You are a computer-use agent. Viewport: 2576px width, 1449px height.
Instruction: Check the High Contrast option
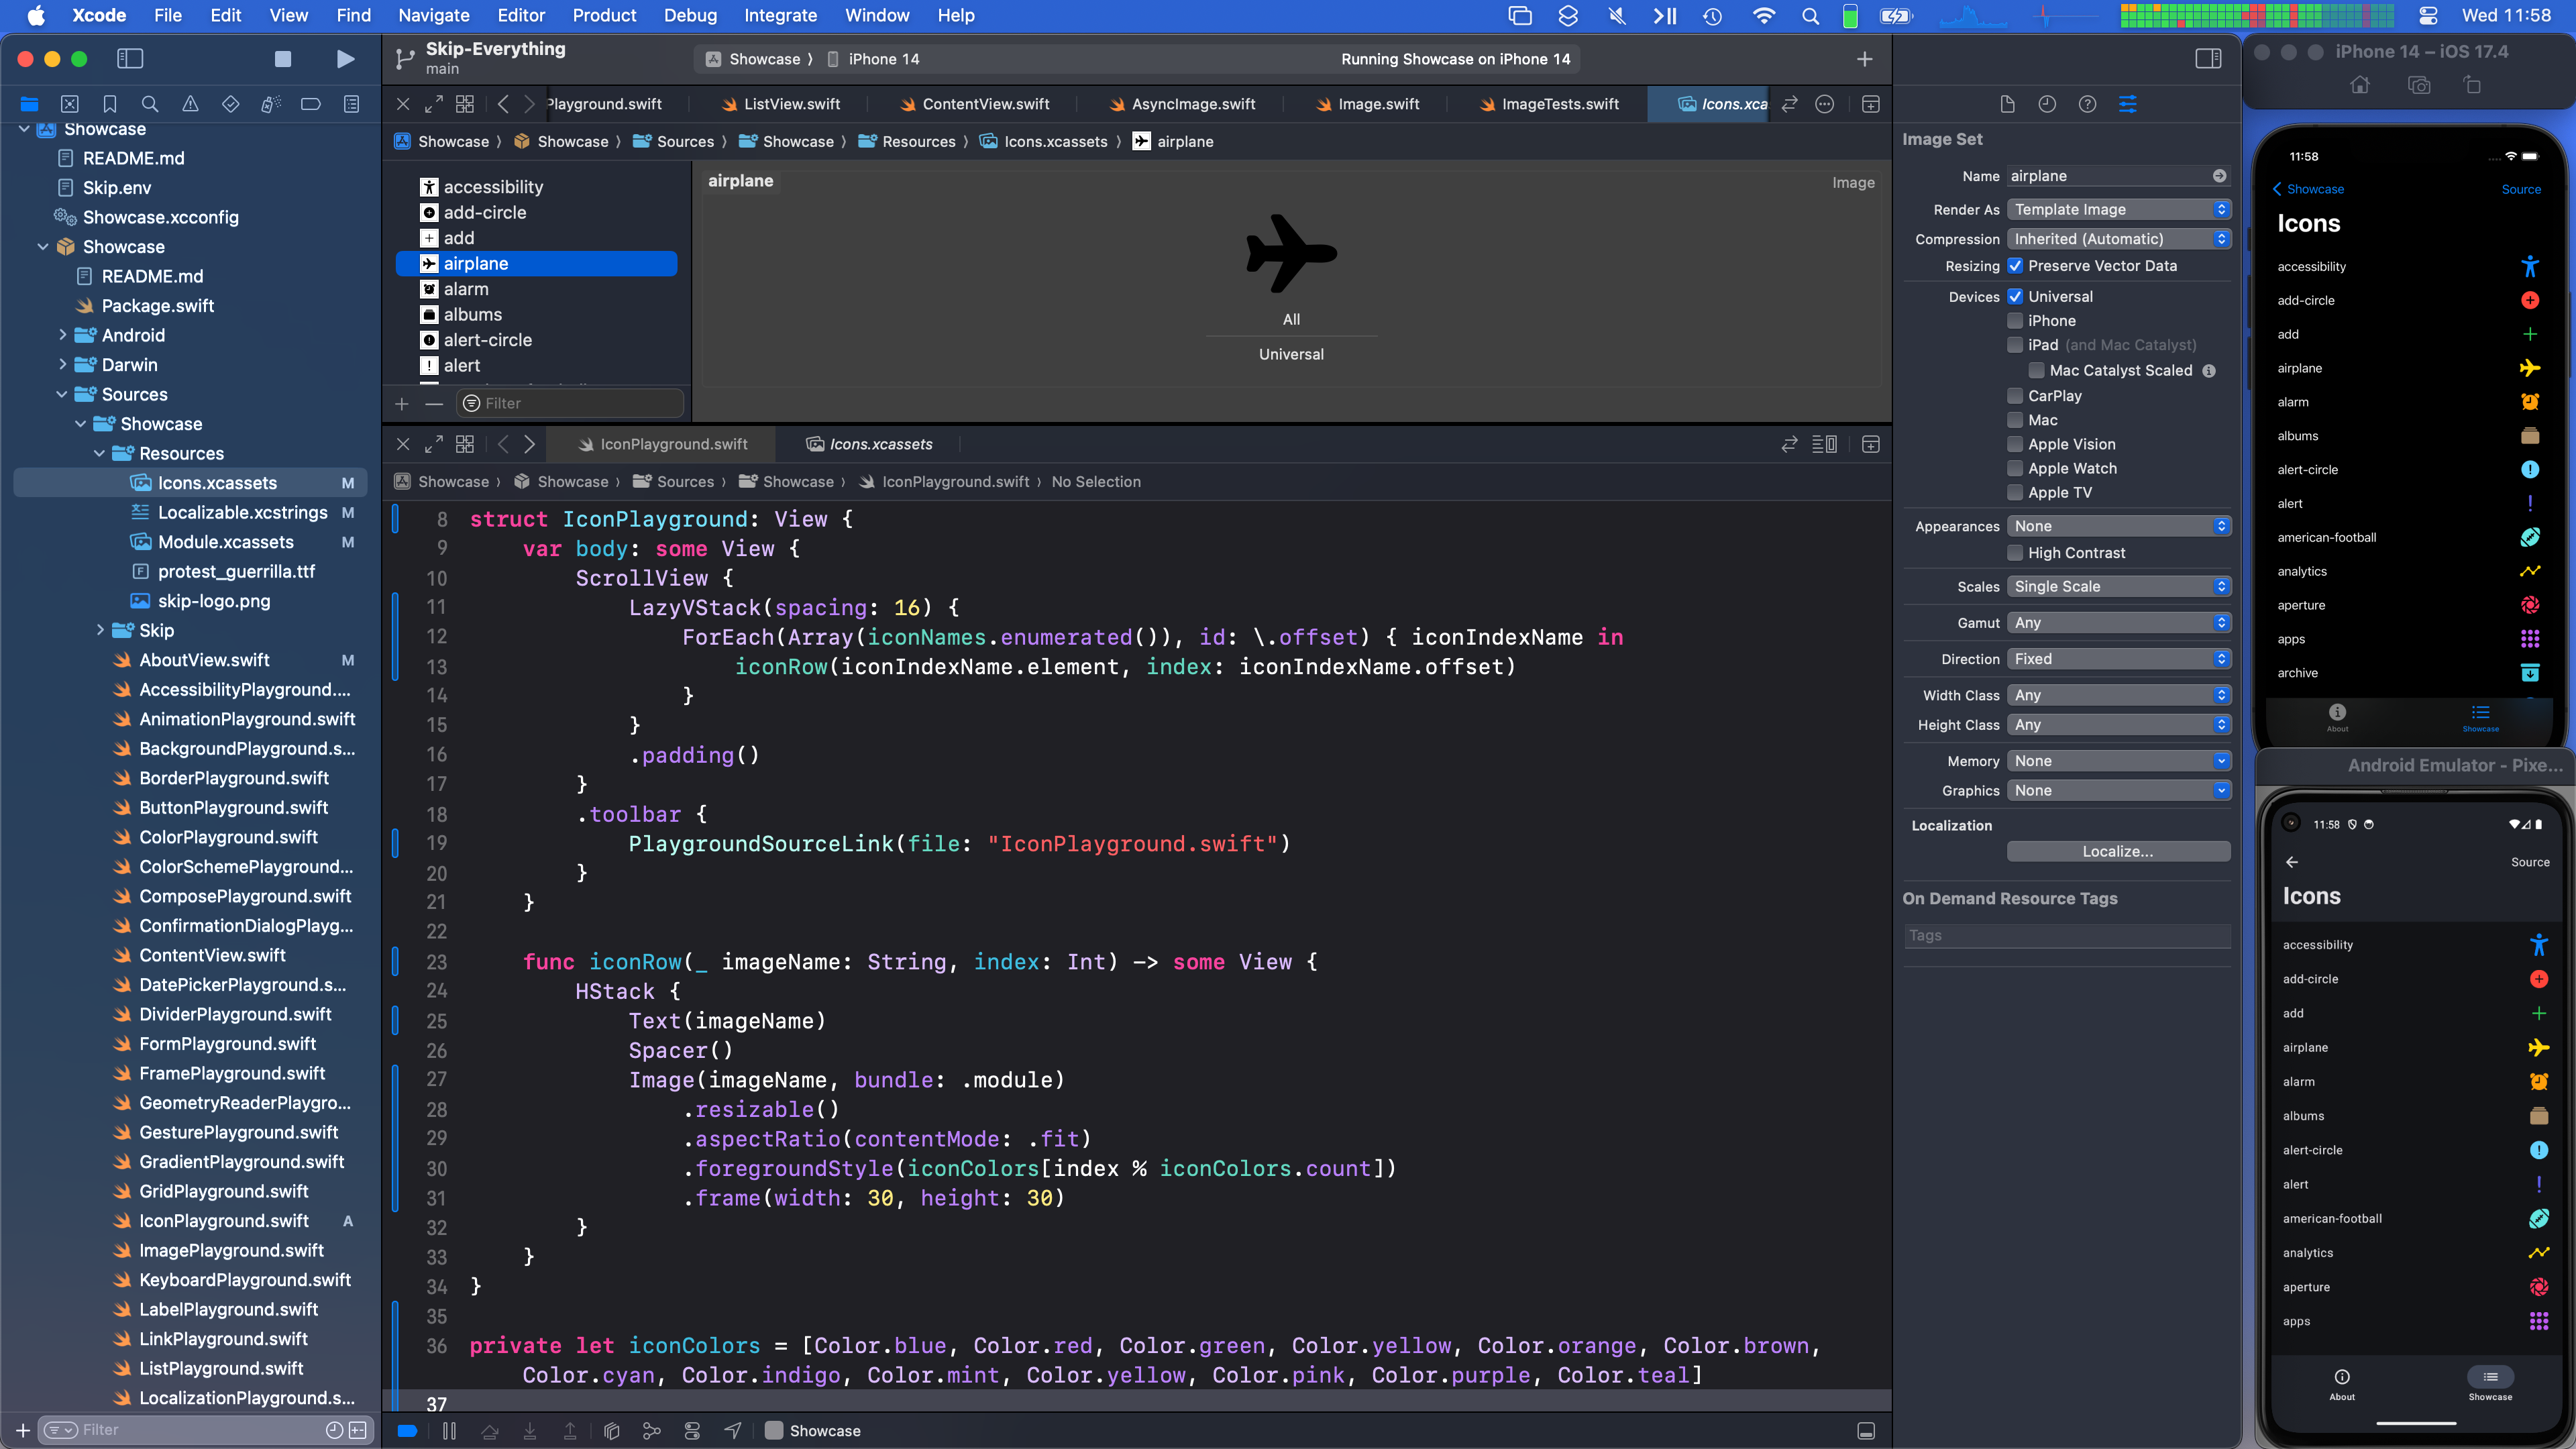2016,553
